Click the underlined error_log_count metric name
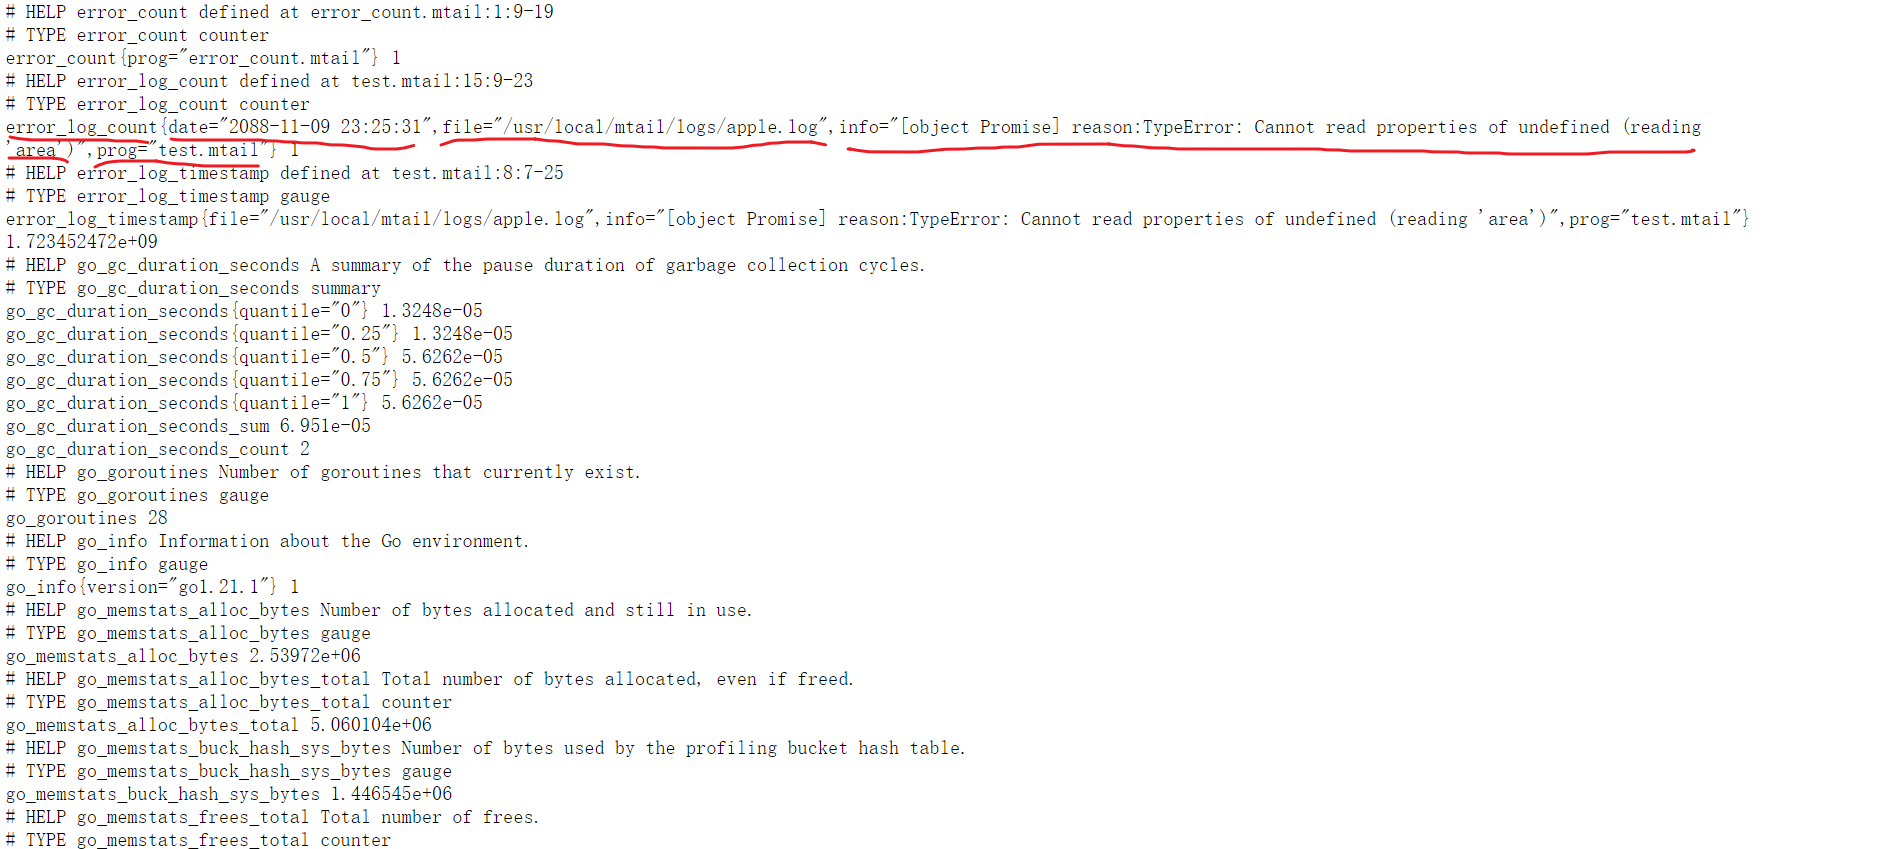This screenshot has height=849, width=1880. (x=82, y=127)
